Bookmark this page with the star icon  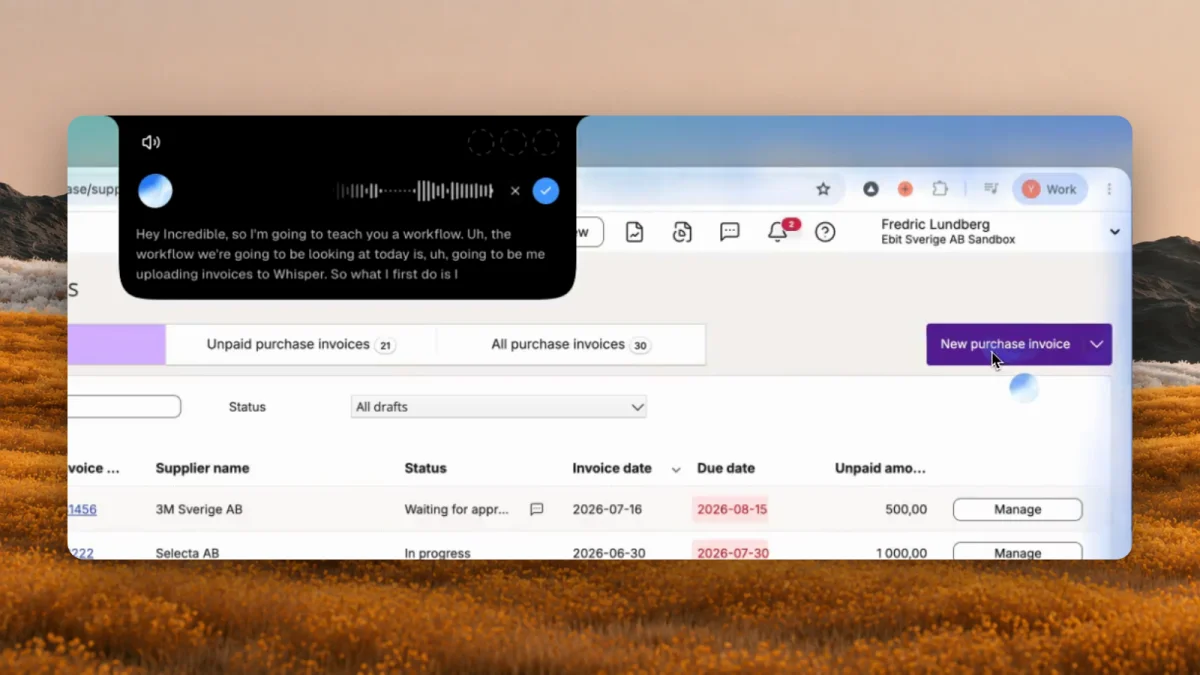click(823, 189)
